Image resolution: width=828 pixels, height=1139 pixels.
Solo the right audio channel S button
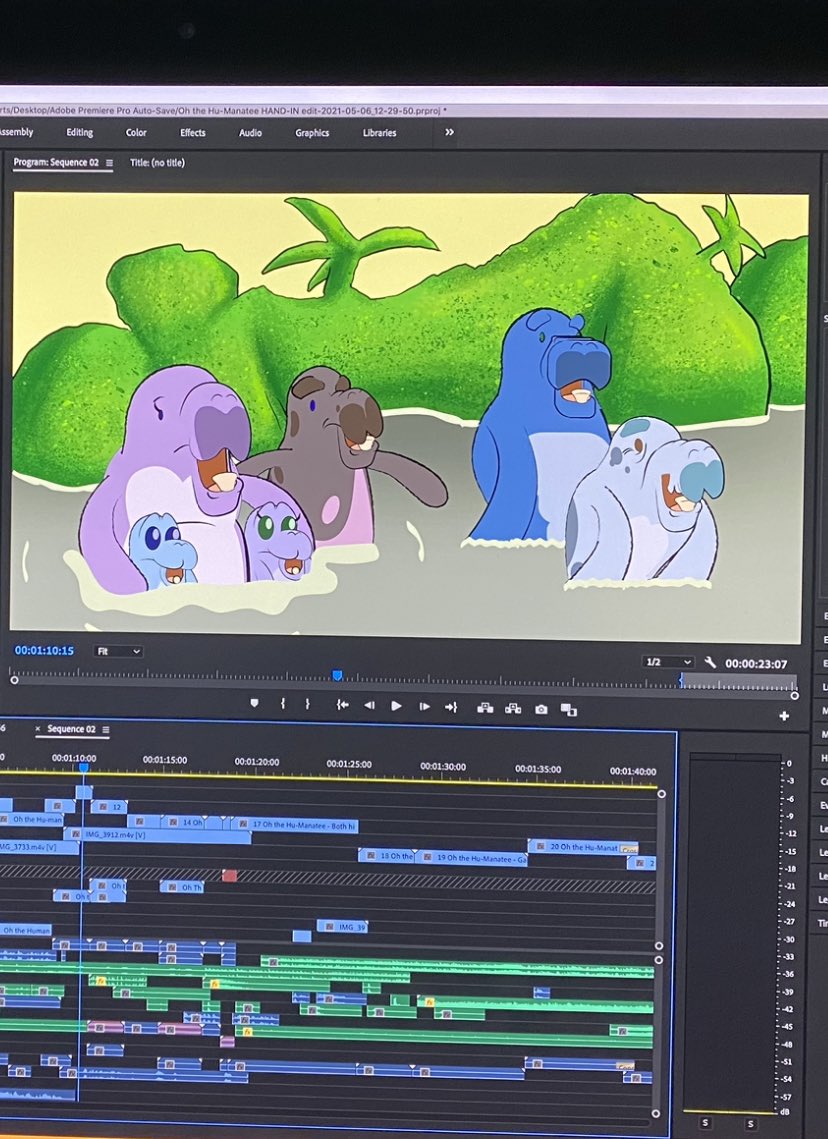pyautogui.click(x=750, y=1124)
